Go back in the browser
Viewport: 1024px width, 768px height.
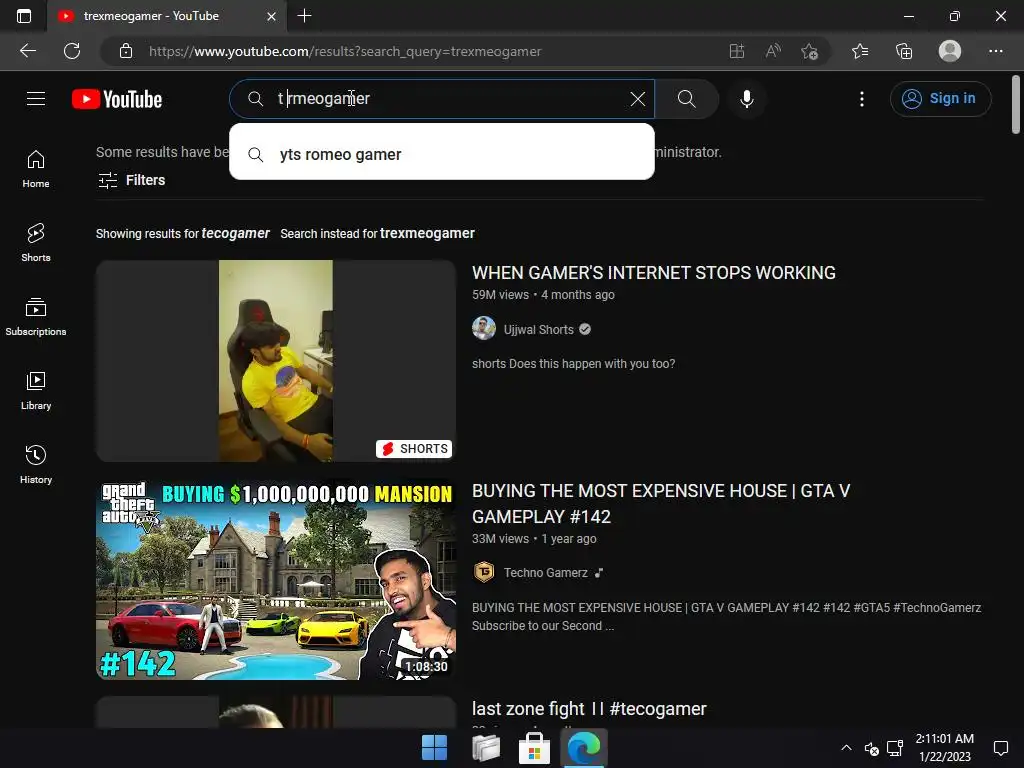coord(28,51)
